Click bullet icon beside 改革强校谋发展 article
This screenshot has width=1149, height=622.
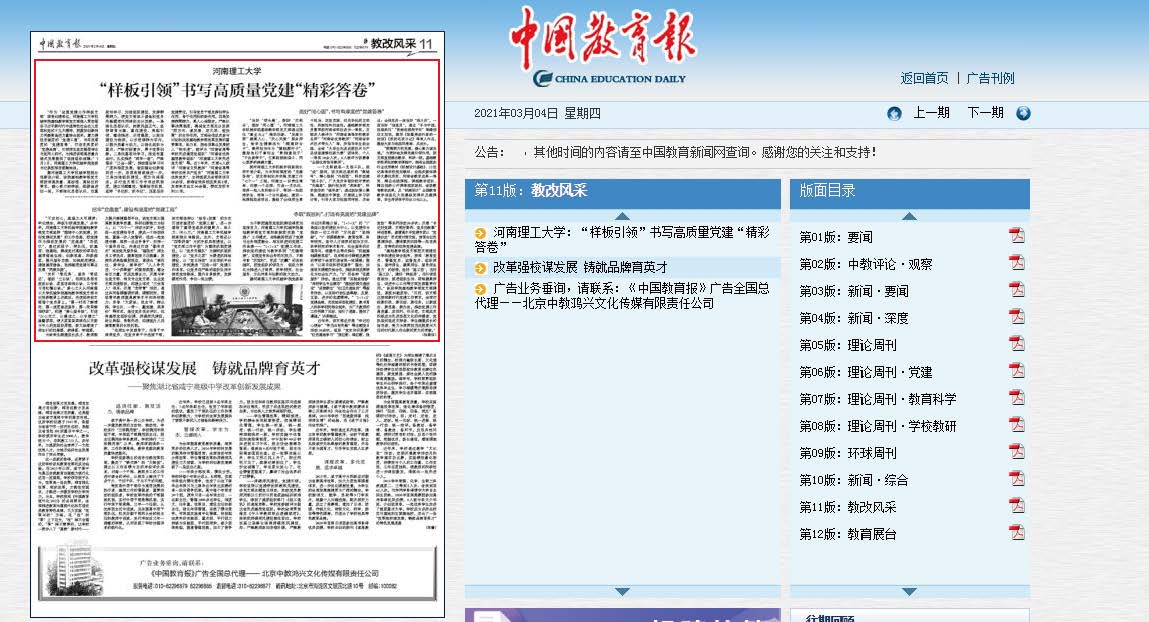481,267
